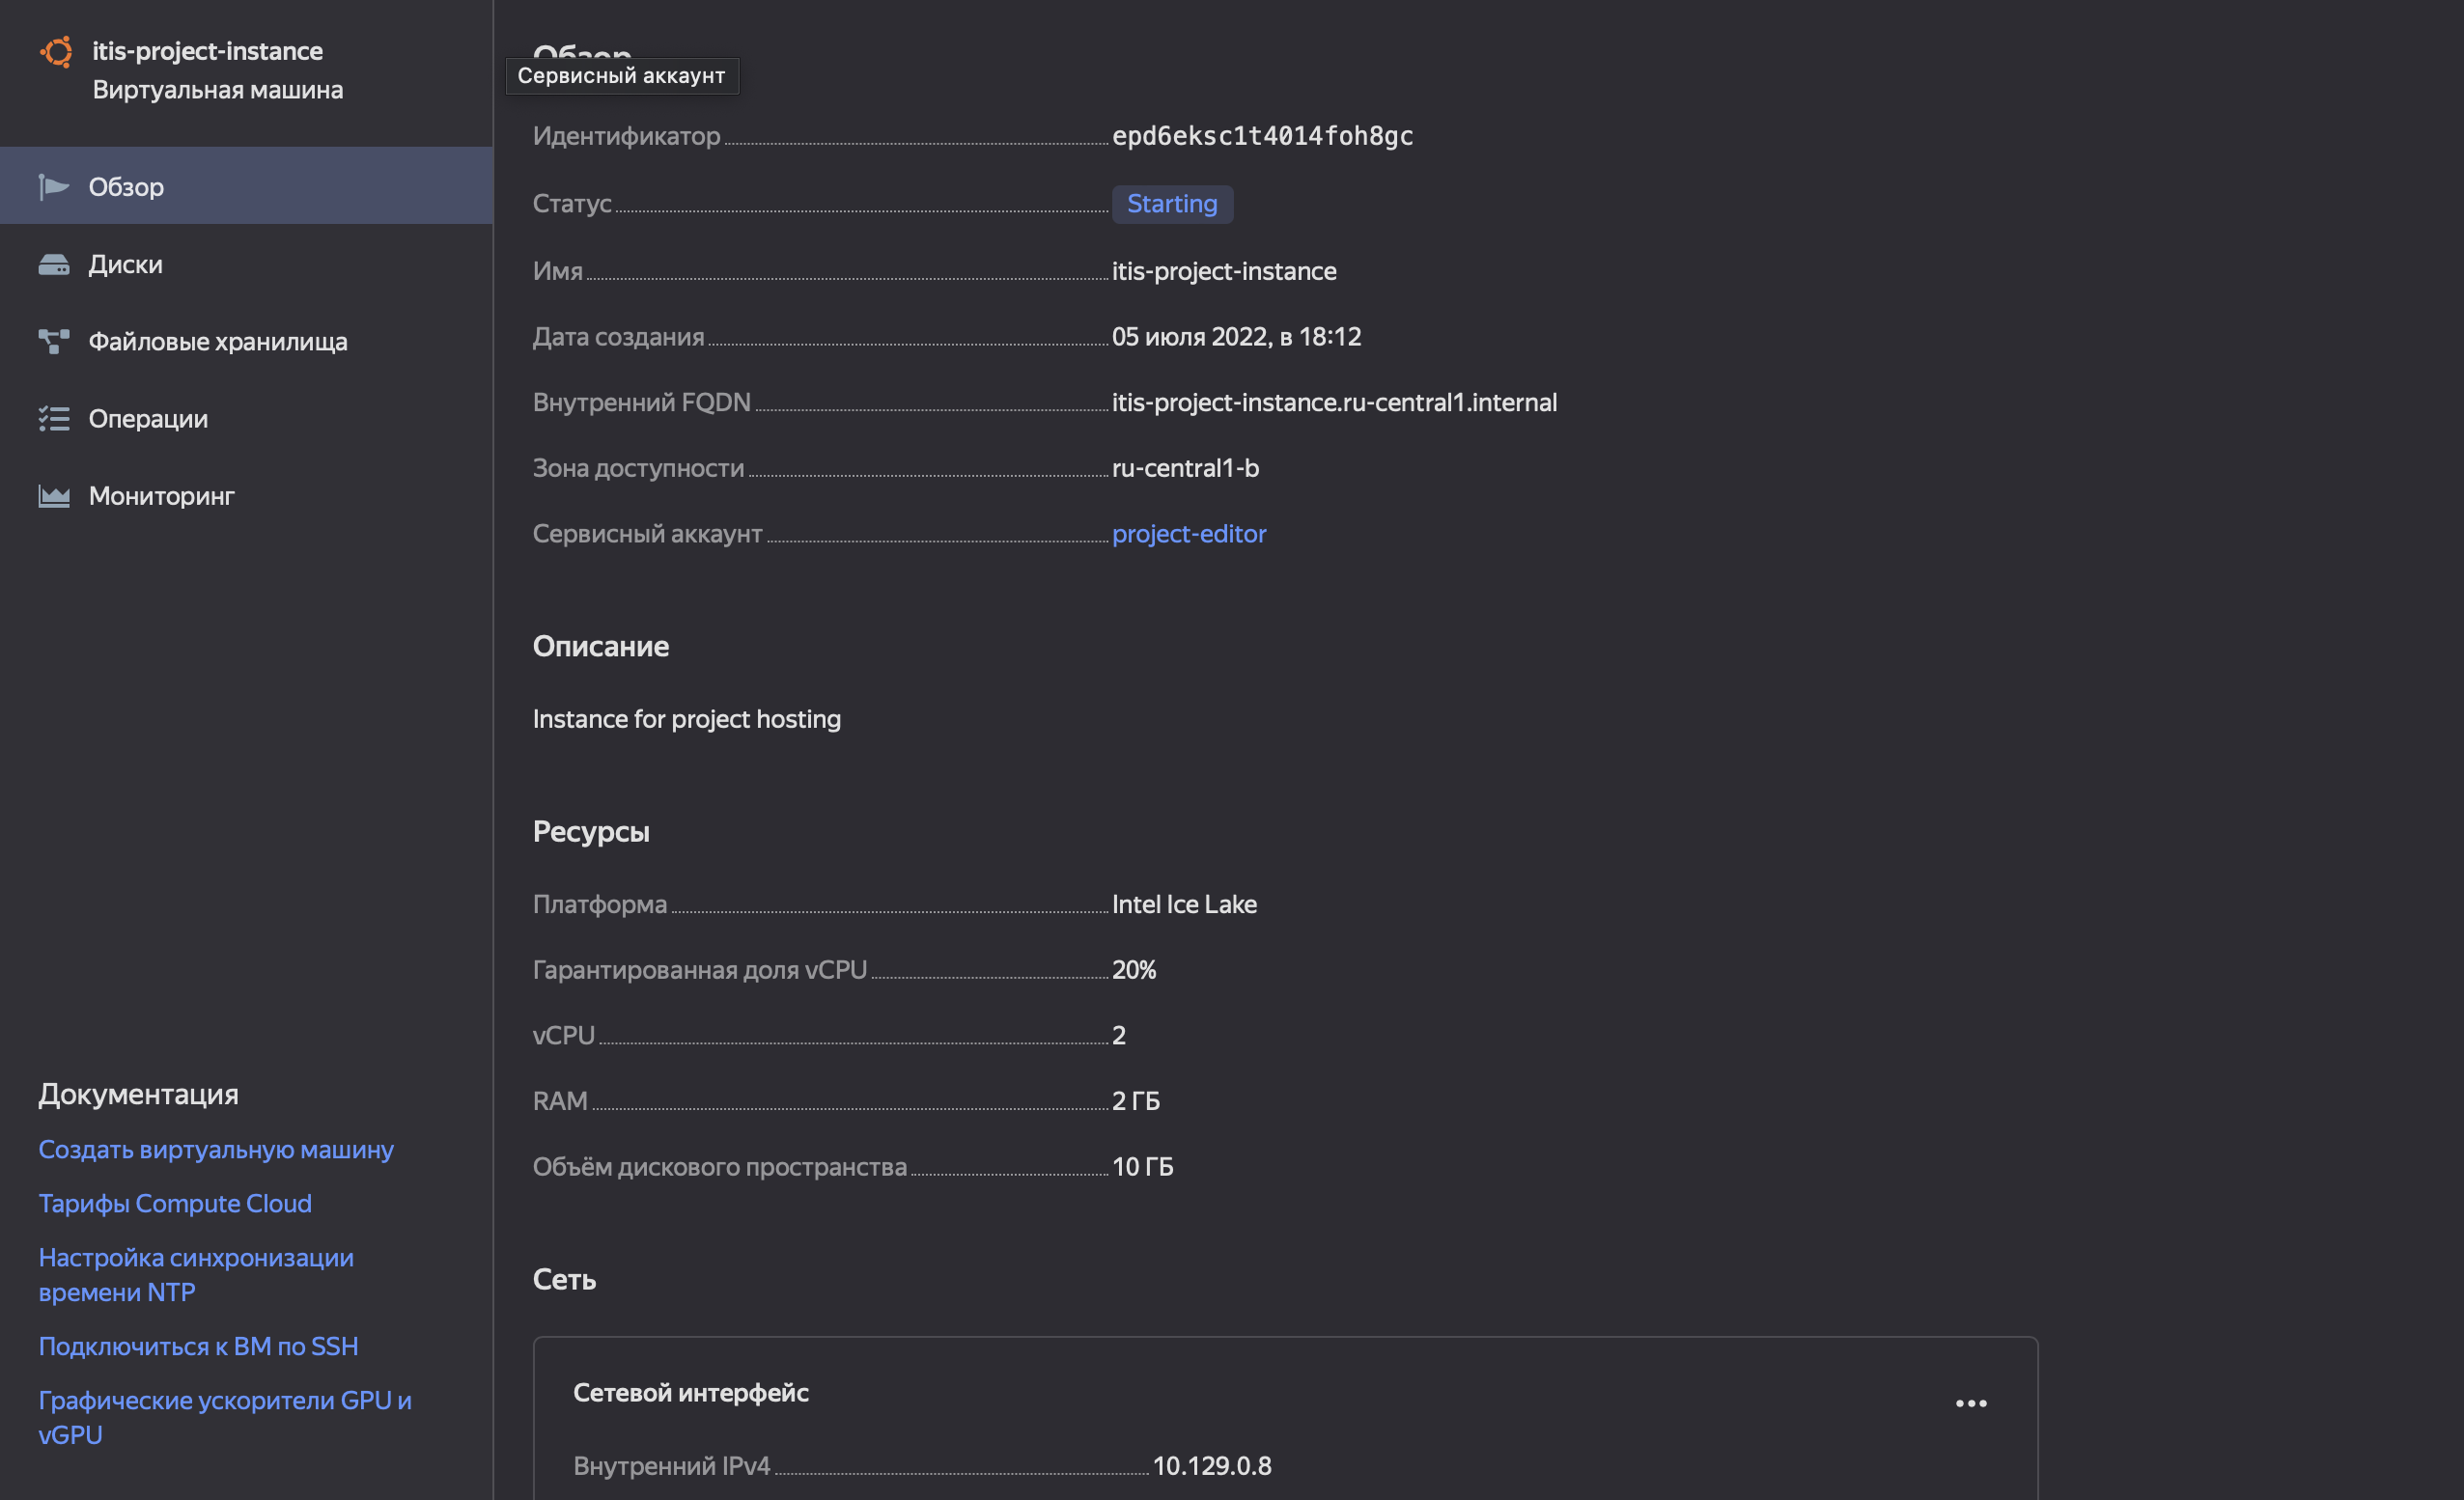This screenshot has height=1500, width=2464.
Task: Open the Обзор sidebar section
Action: pos(246,186)
